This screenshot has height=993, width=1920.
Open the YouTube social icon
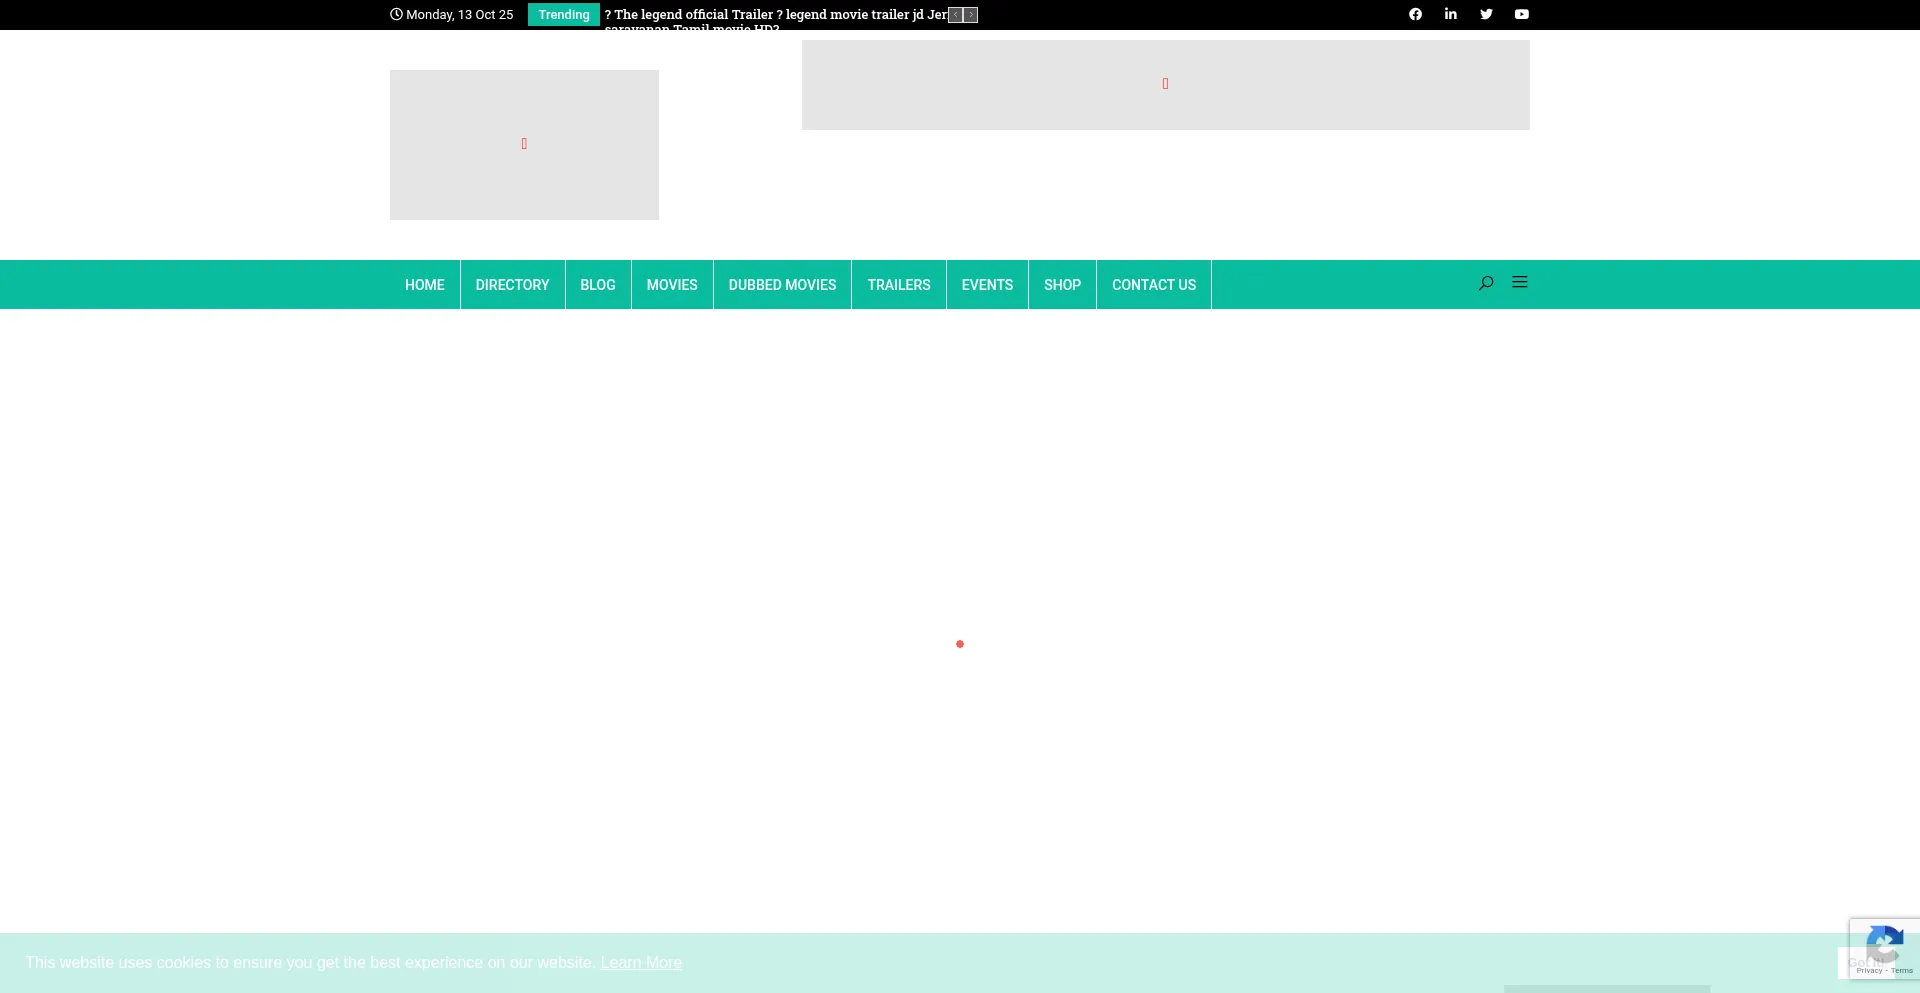[1521, 14]
